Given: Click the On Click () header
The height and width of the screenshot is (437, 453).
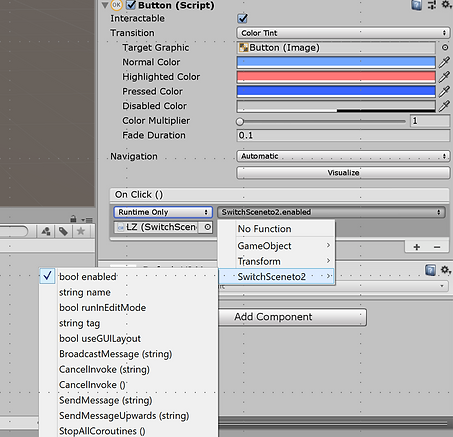Looking at the screenshot, I should point(279,195).
